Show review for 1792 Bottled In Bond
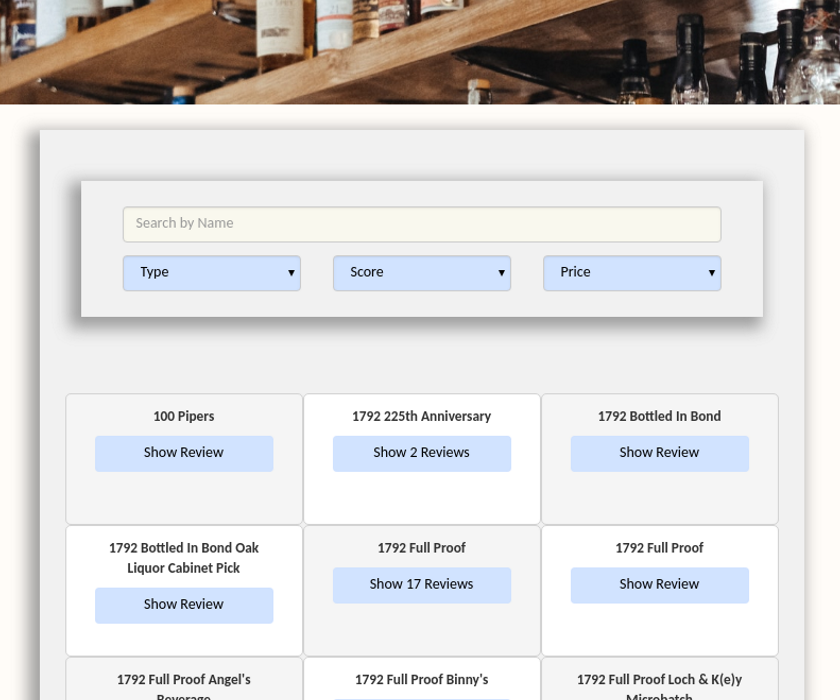This screenshot has width=840, height=700. click(x=659, y=453)
